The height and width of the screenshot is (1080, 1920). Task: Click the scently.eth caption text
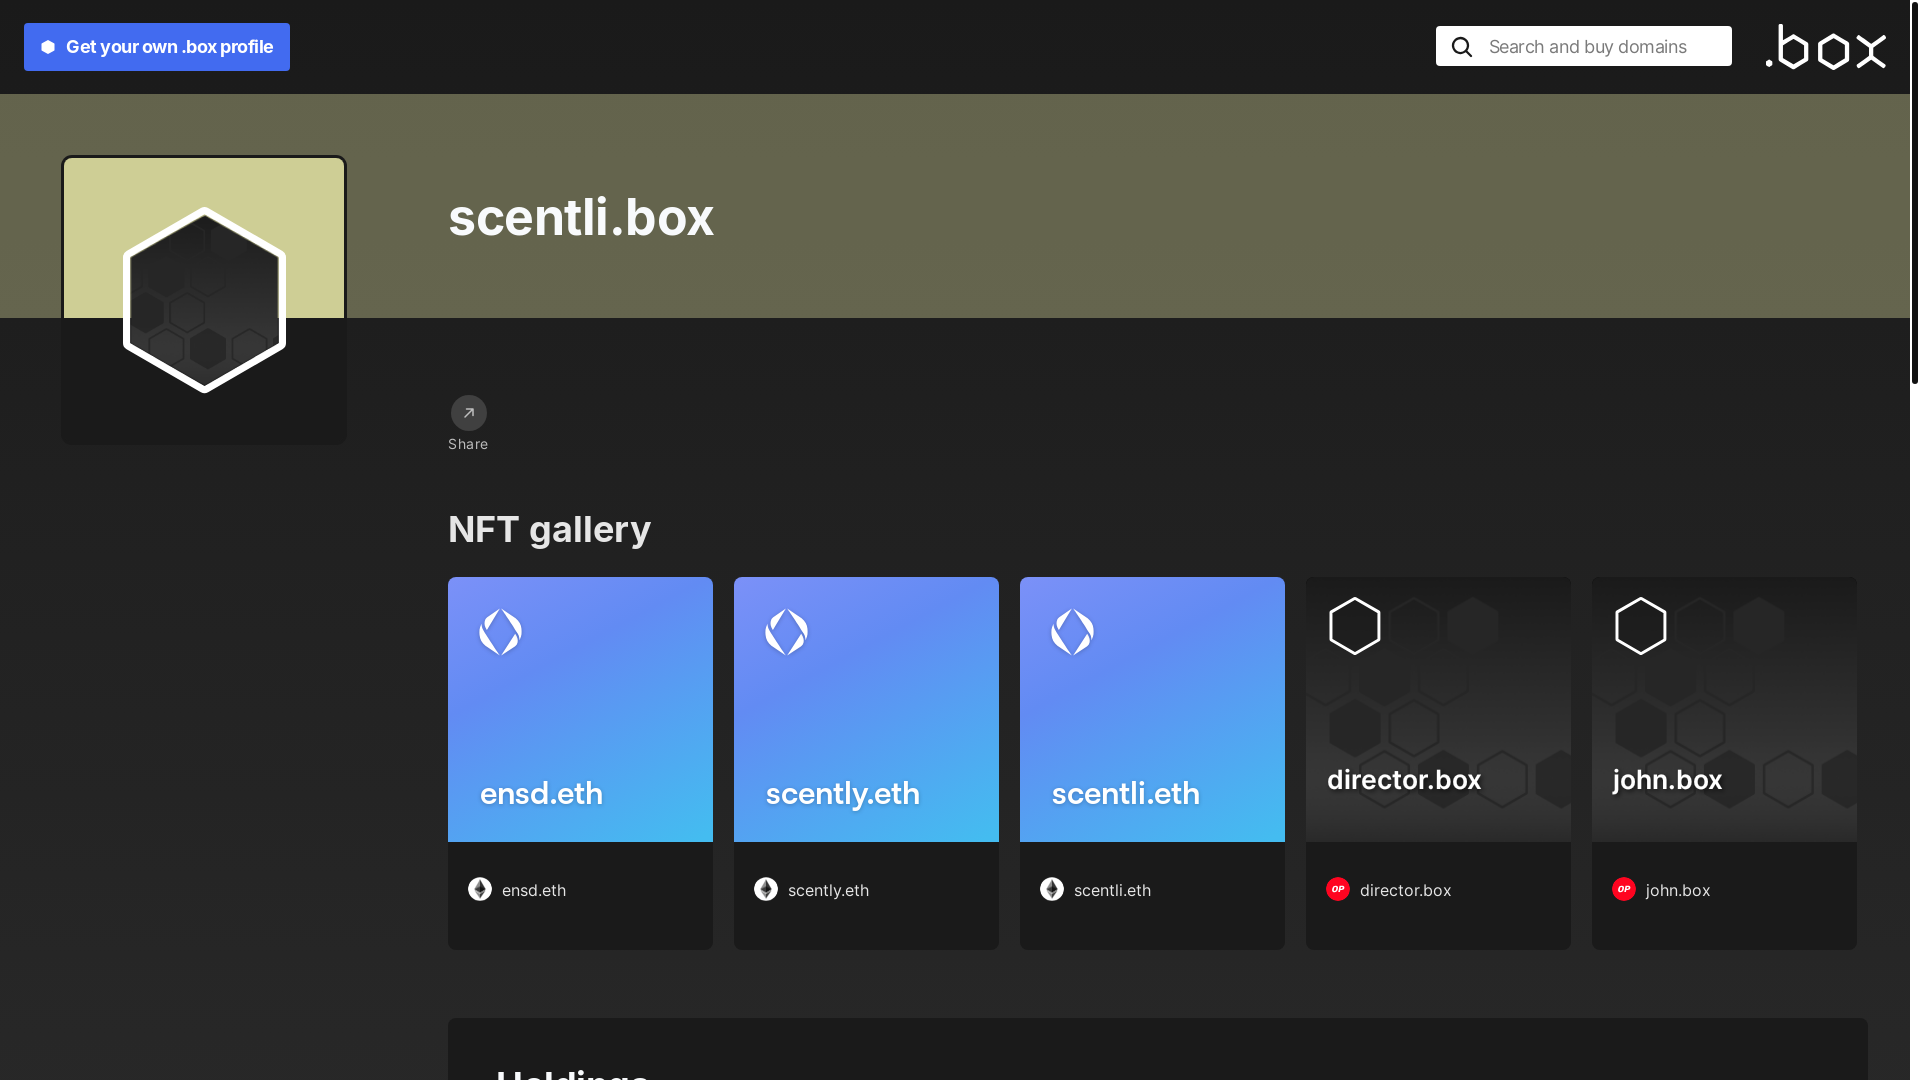click(828, 890)
